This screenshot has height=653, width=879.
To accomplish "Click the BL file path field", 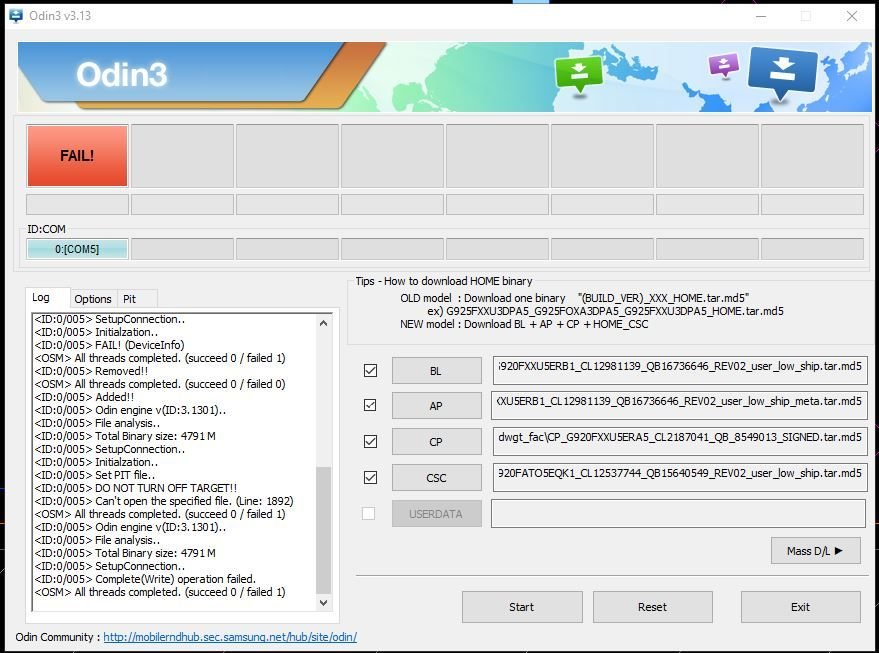I will point(679,370).
